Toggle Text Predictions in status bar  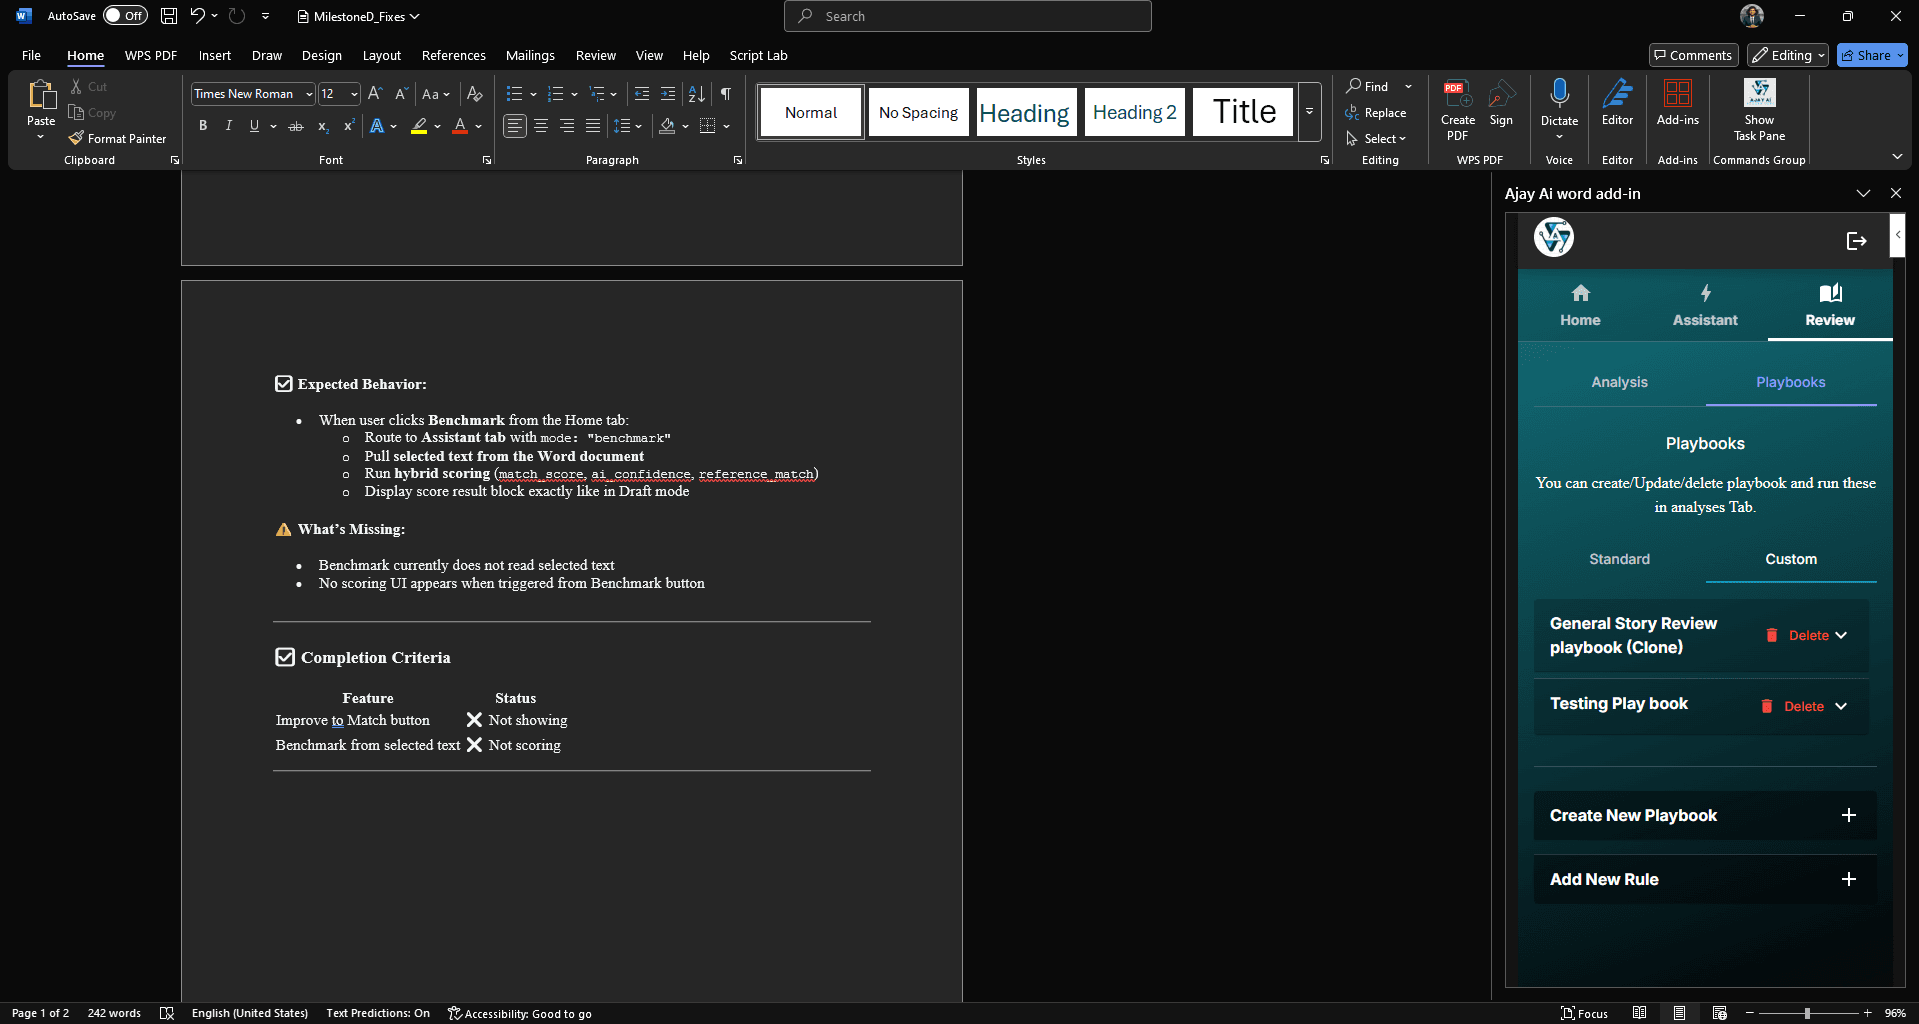(x=378, y=1013)
